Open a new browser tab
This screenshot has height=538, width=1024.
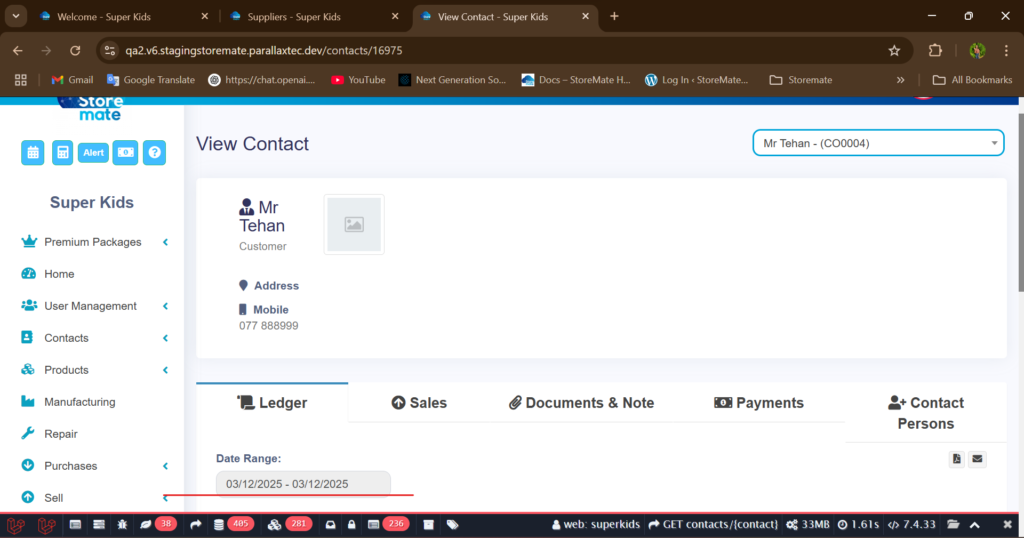[x=614, y=16]
